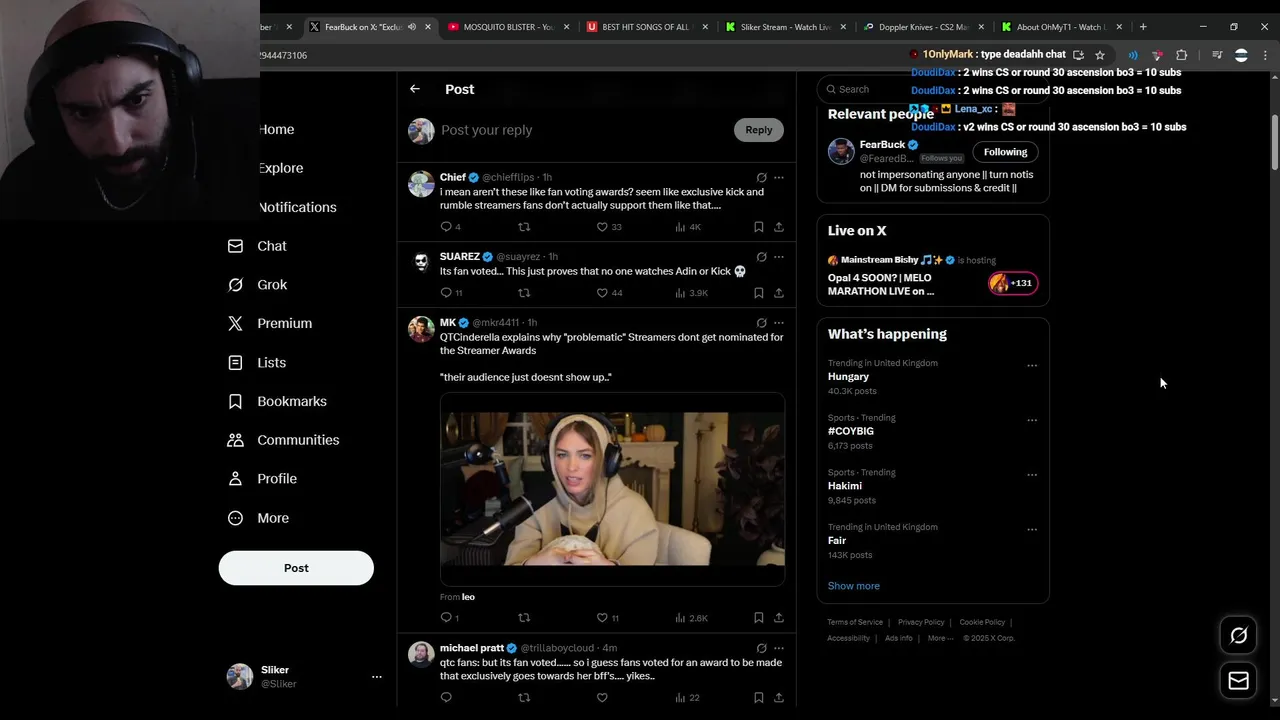Open options for Hungary trend

[1032, 366]
